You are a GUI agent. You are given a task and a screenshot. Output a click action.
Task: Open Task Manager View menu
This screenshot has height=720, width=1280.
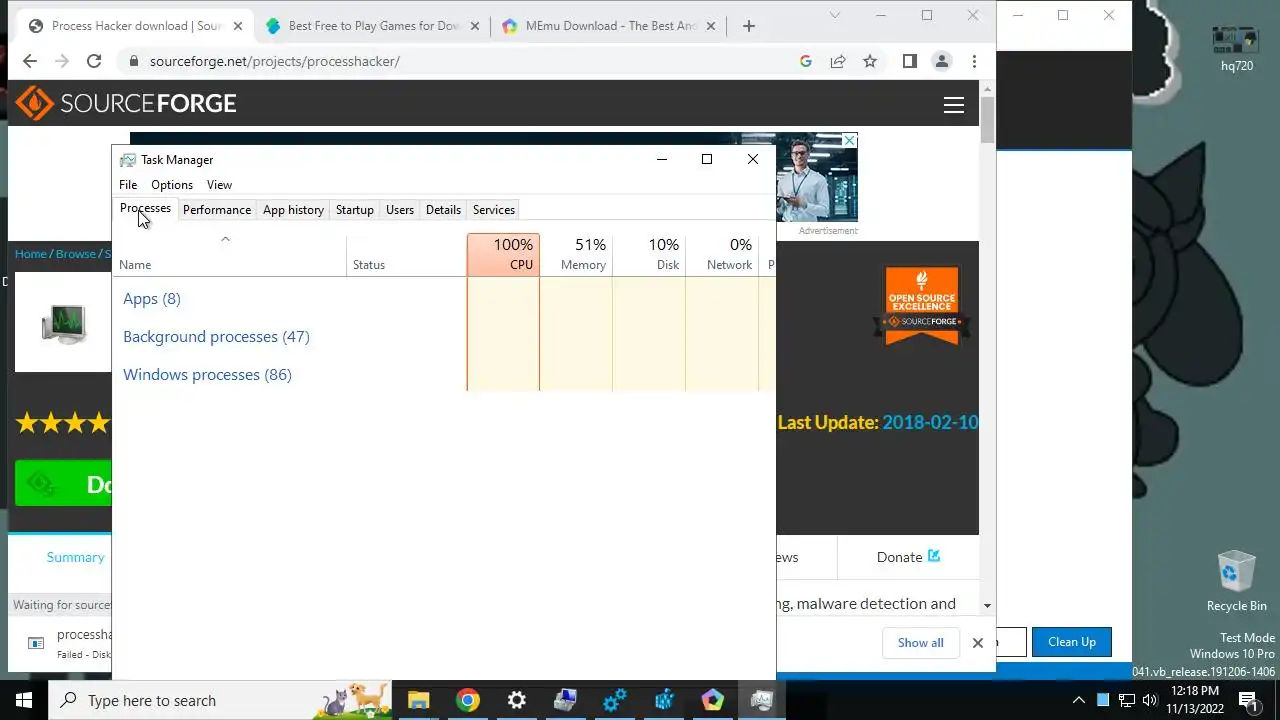tap(219, 185)
